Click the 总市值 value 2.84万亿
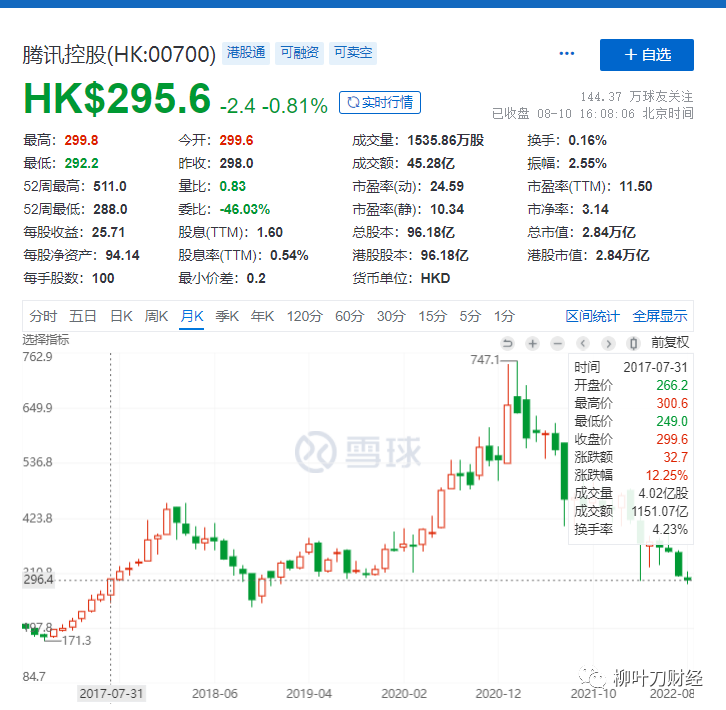This screenshot has height=710, width=726. click(608, 232)
